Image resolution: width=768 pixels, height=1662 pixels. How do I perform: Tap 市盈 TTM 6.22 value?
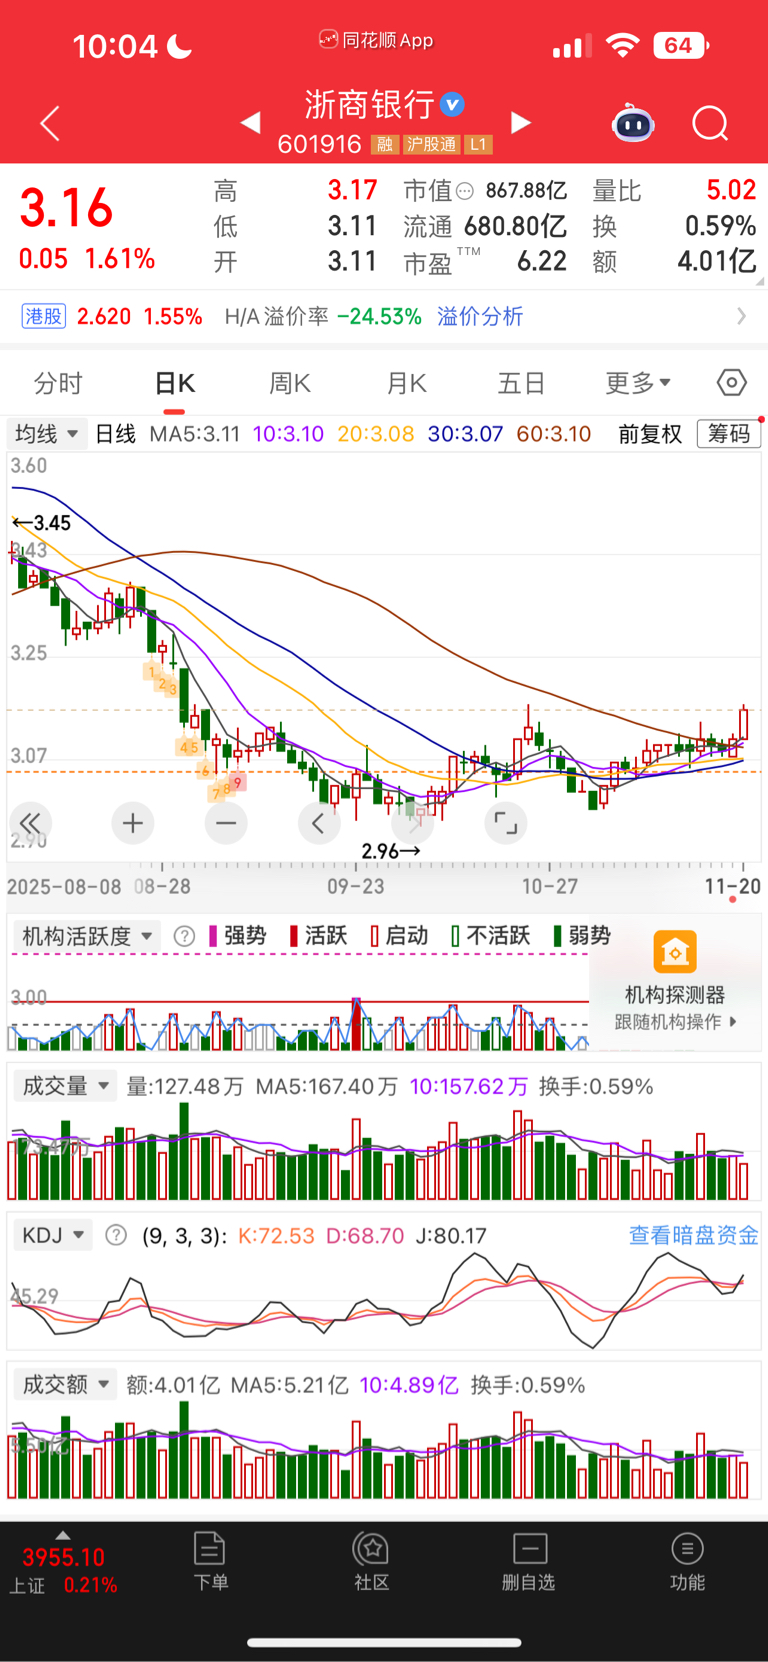coord(542,262)
